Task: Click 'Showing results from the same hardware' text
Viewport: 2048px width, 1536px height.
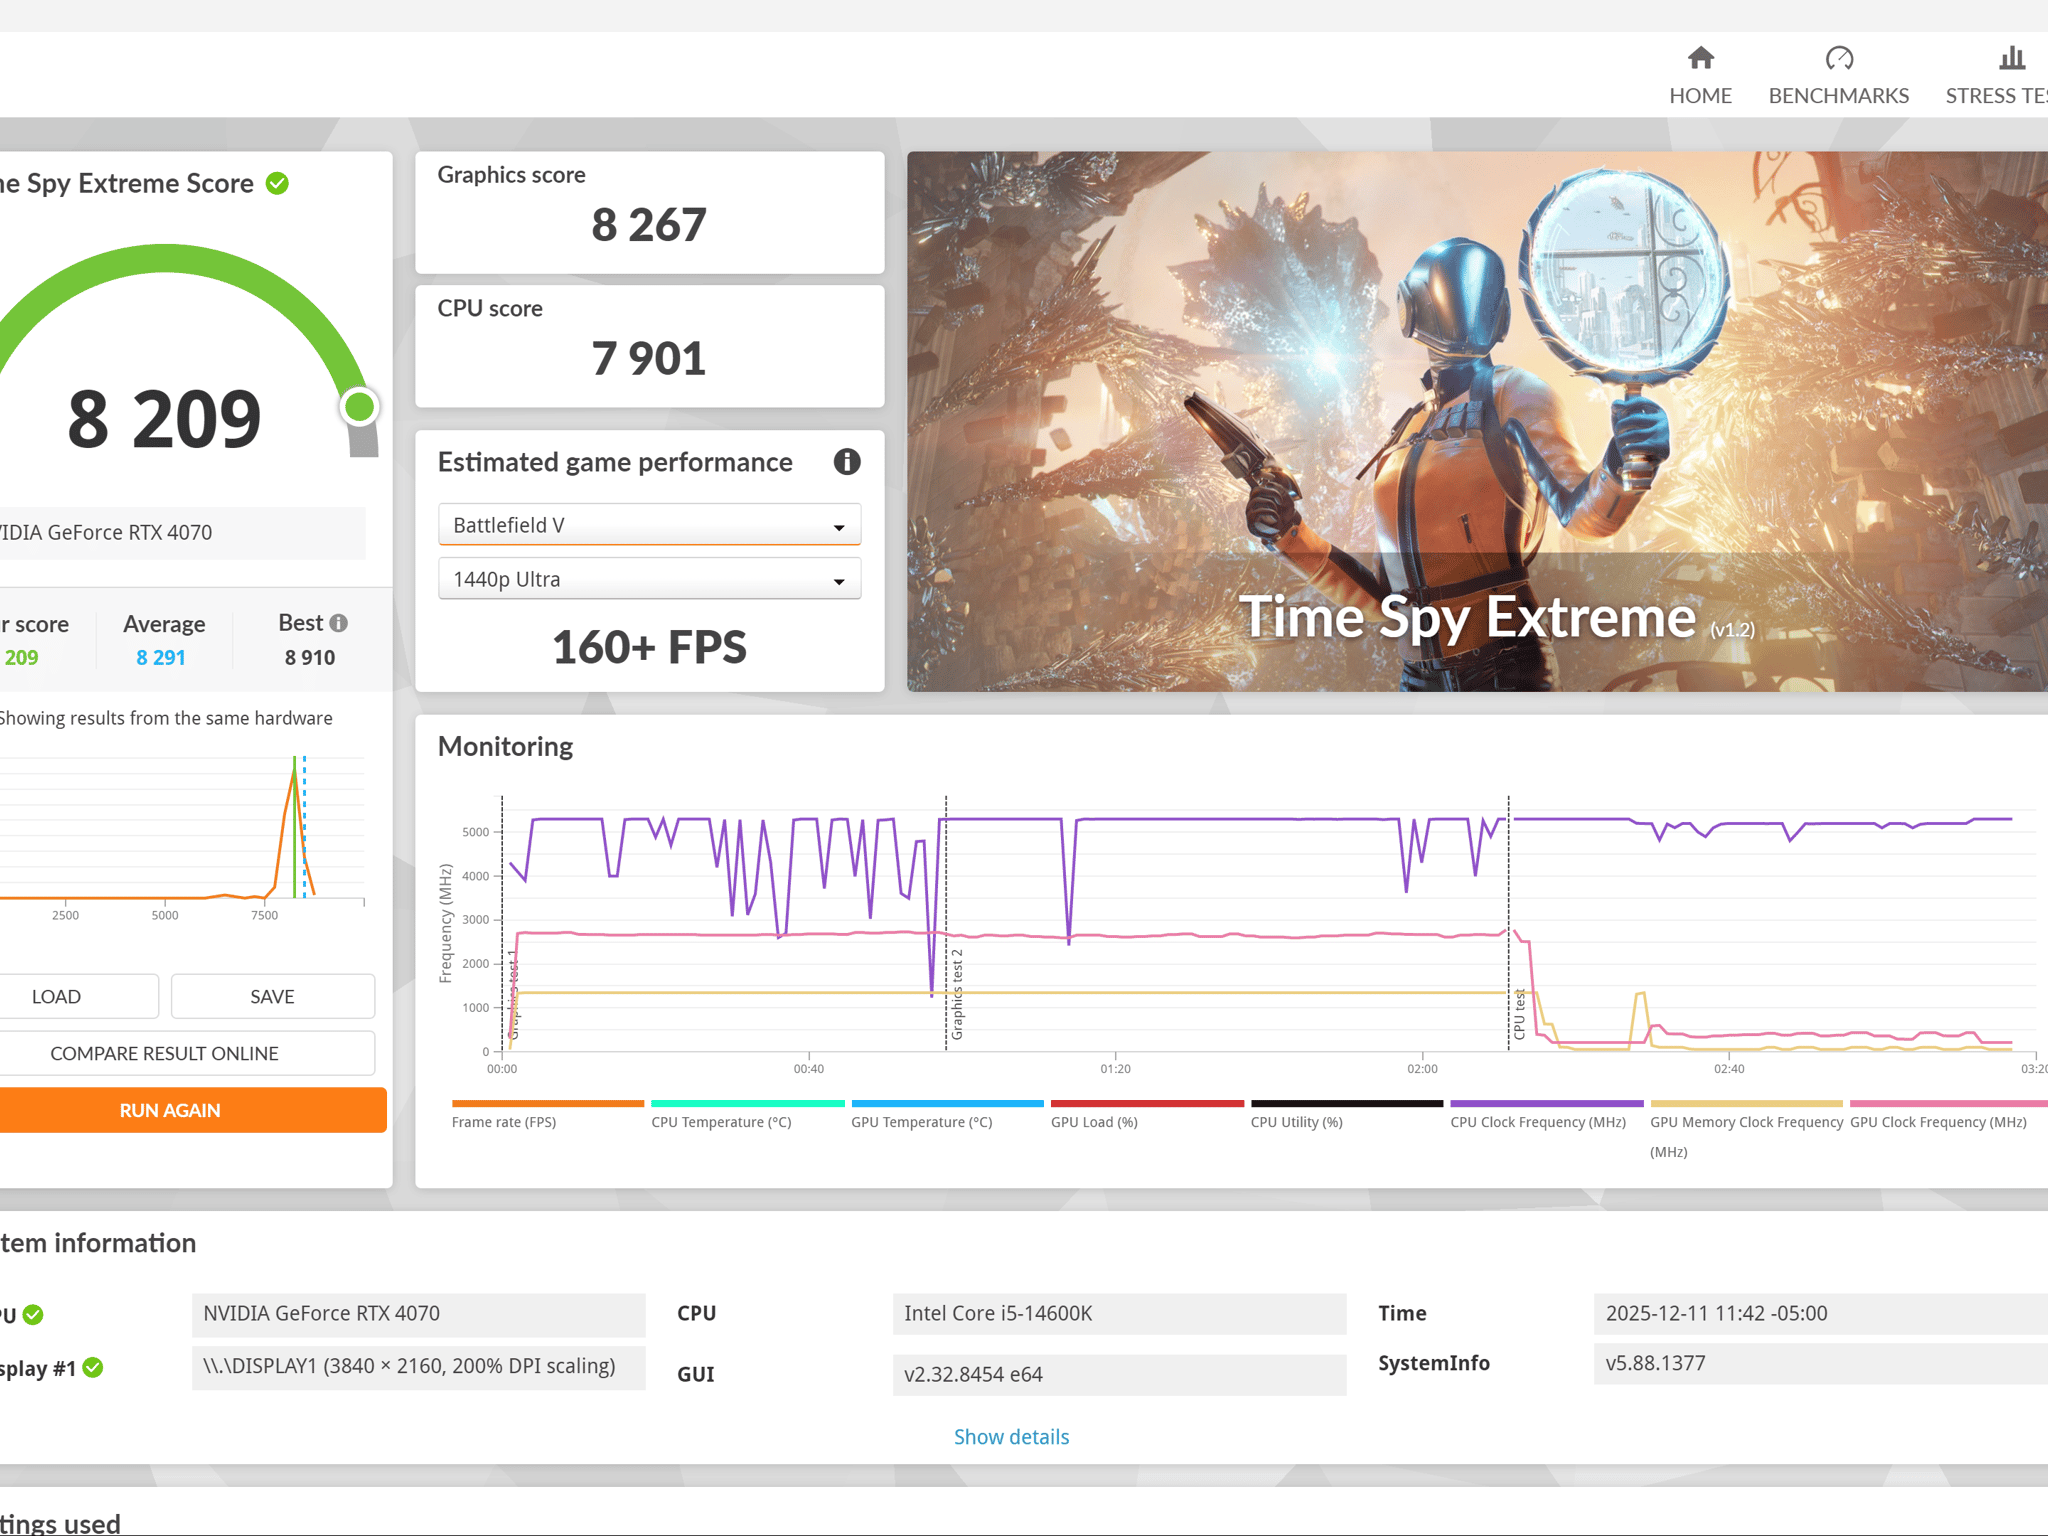Action: (x=166, y=718)
